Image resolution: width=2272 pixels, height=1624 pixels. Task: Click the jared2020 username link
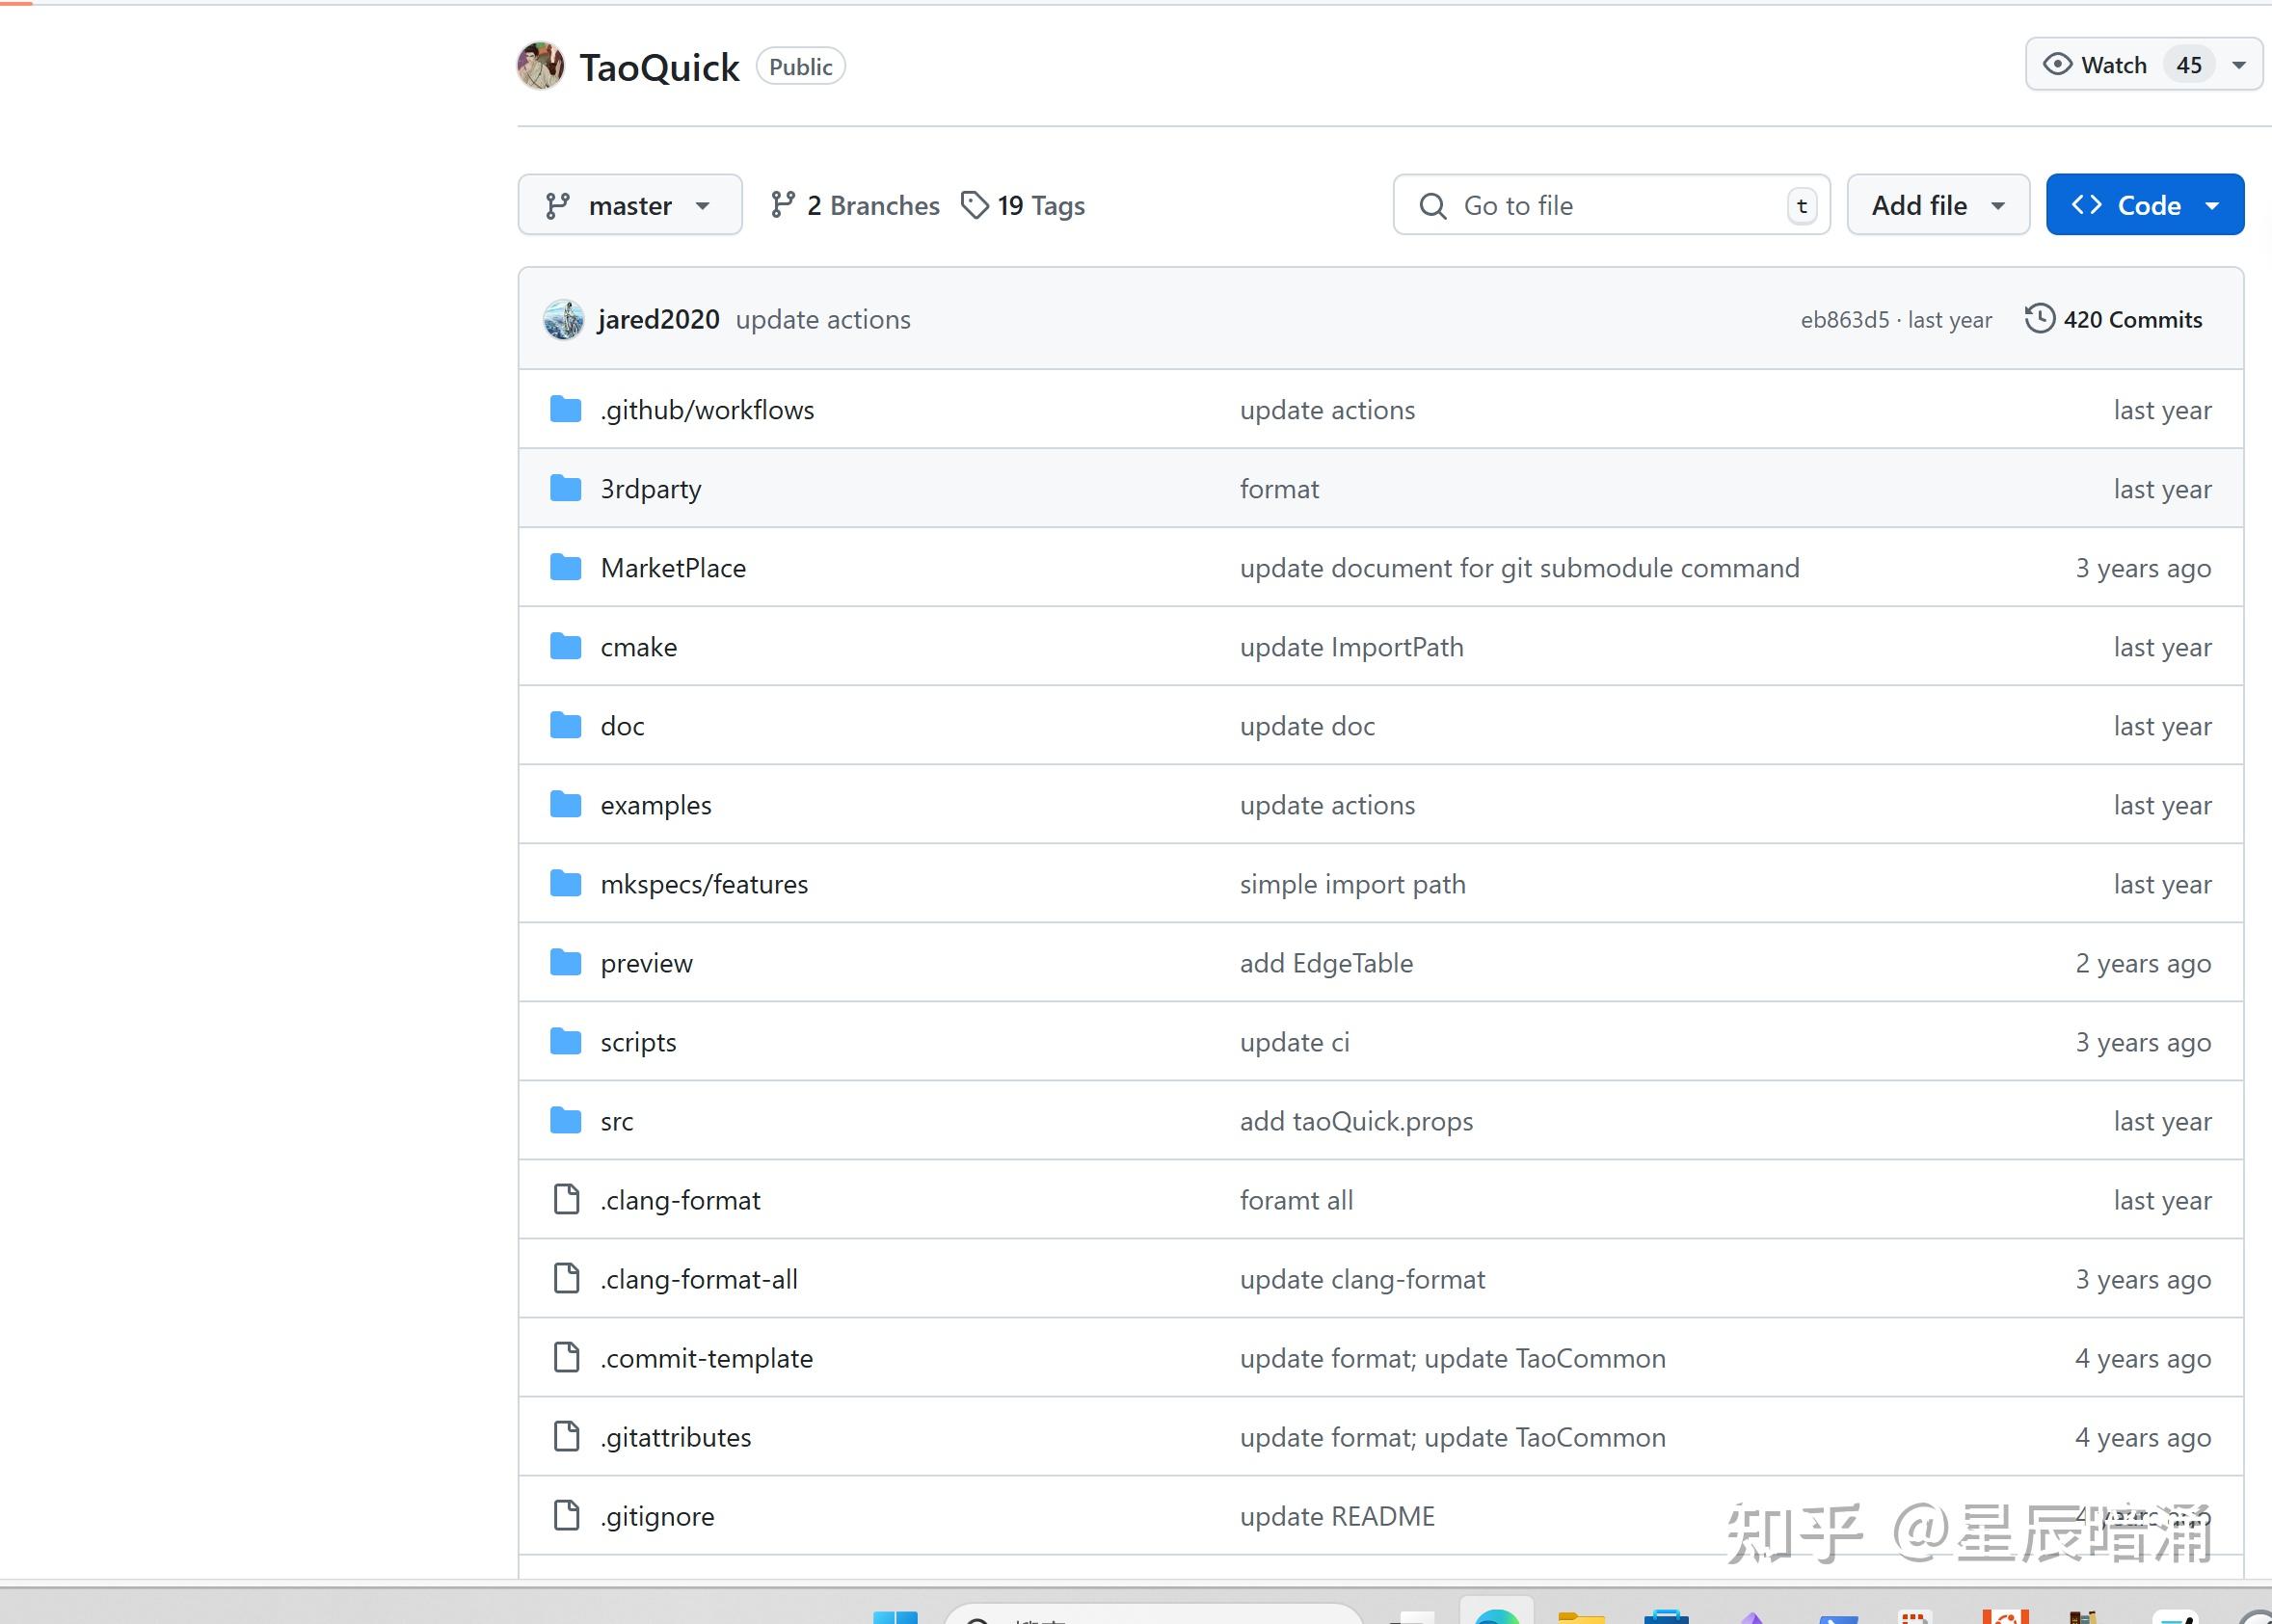[x=658, y=320]
